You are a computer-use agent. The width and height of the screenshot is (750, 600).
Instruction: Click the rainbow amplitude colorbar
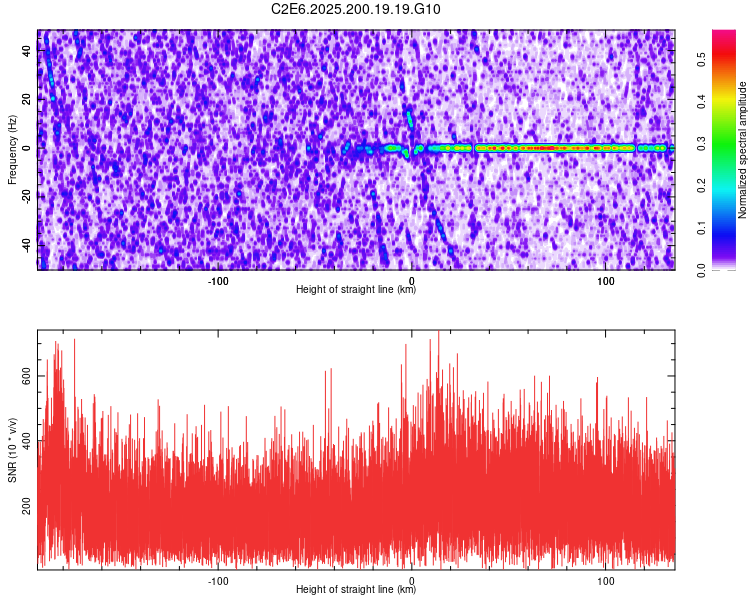click(724, 149)
